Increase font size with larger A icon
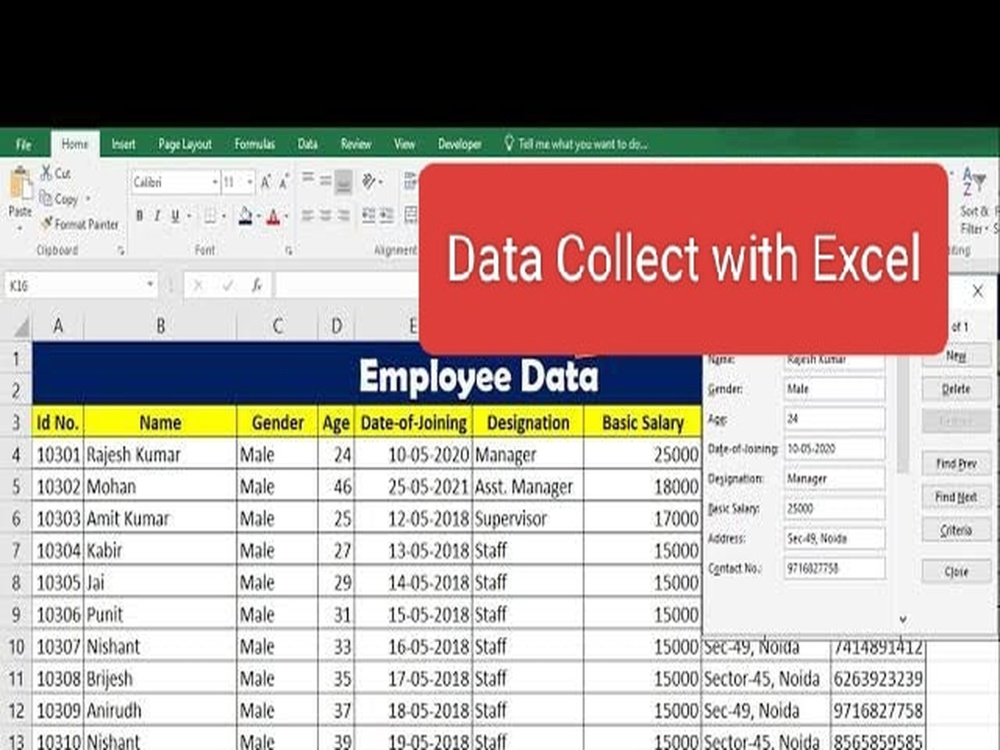The width and height of the screenshot is (1000, 750). coord(266,182)
